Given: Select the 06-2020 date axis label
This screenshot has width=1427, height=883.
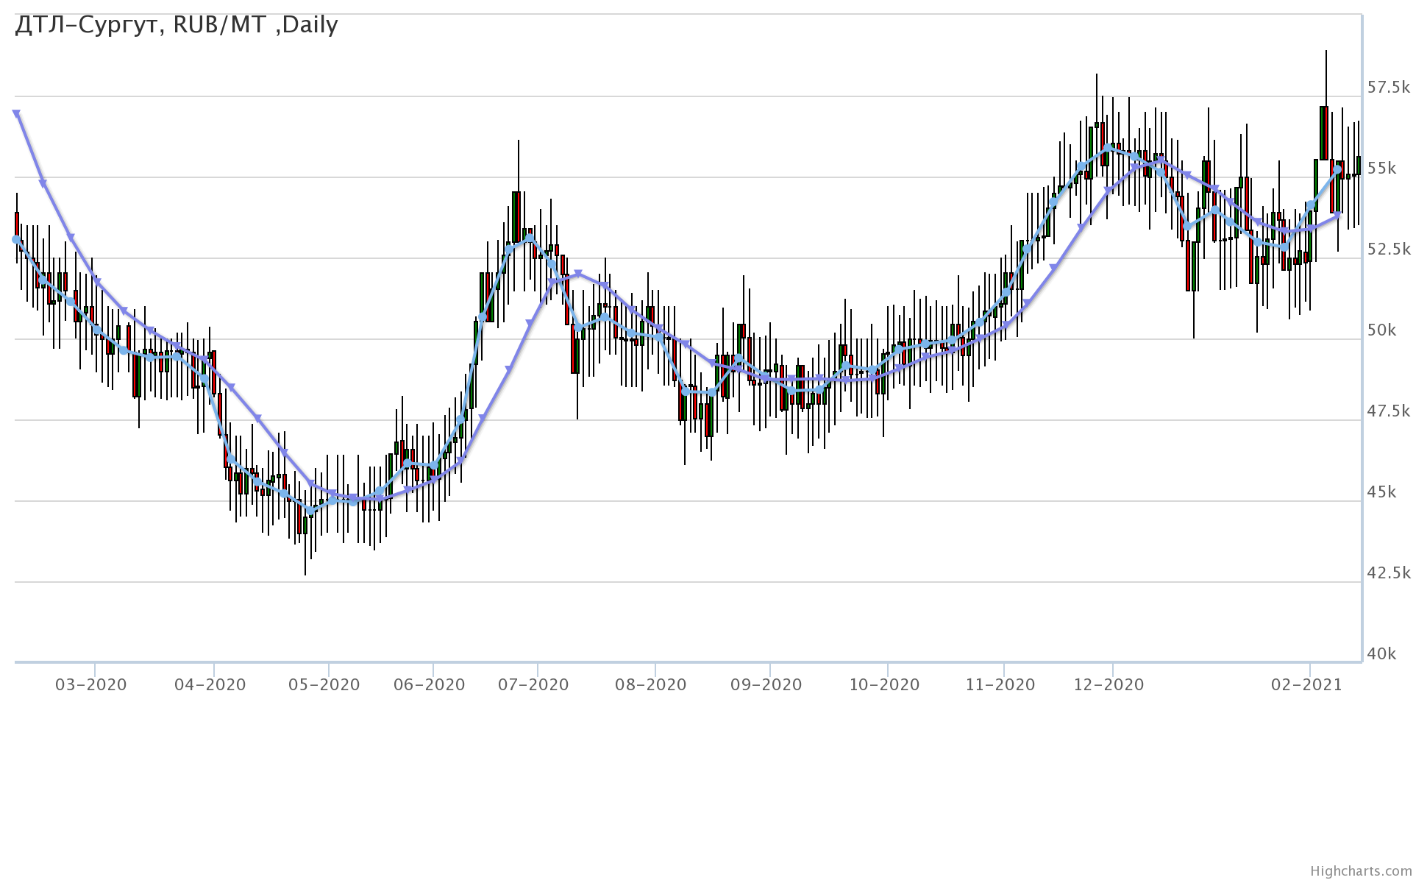Looking at the screenshot, I should click(x=429, y=685).
